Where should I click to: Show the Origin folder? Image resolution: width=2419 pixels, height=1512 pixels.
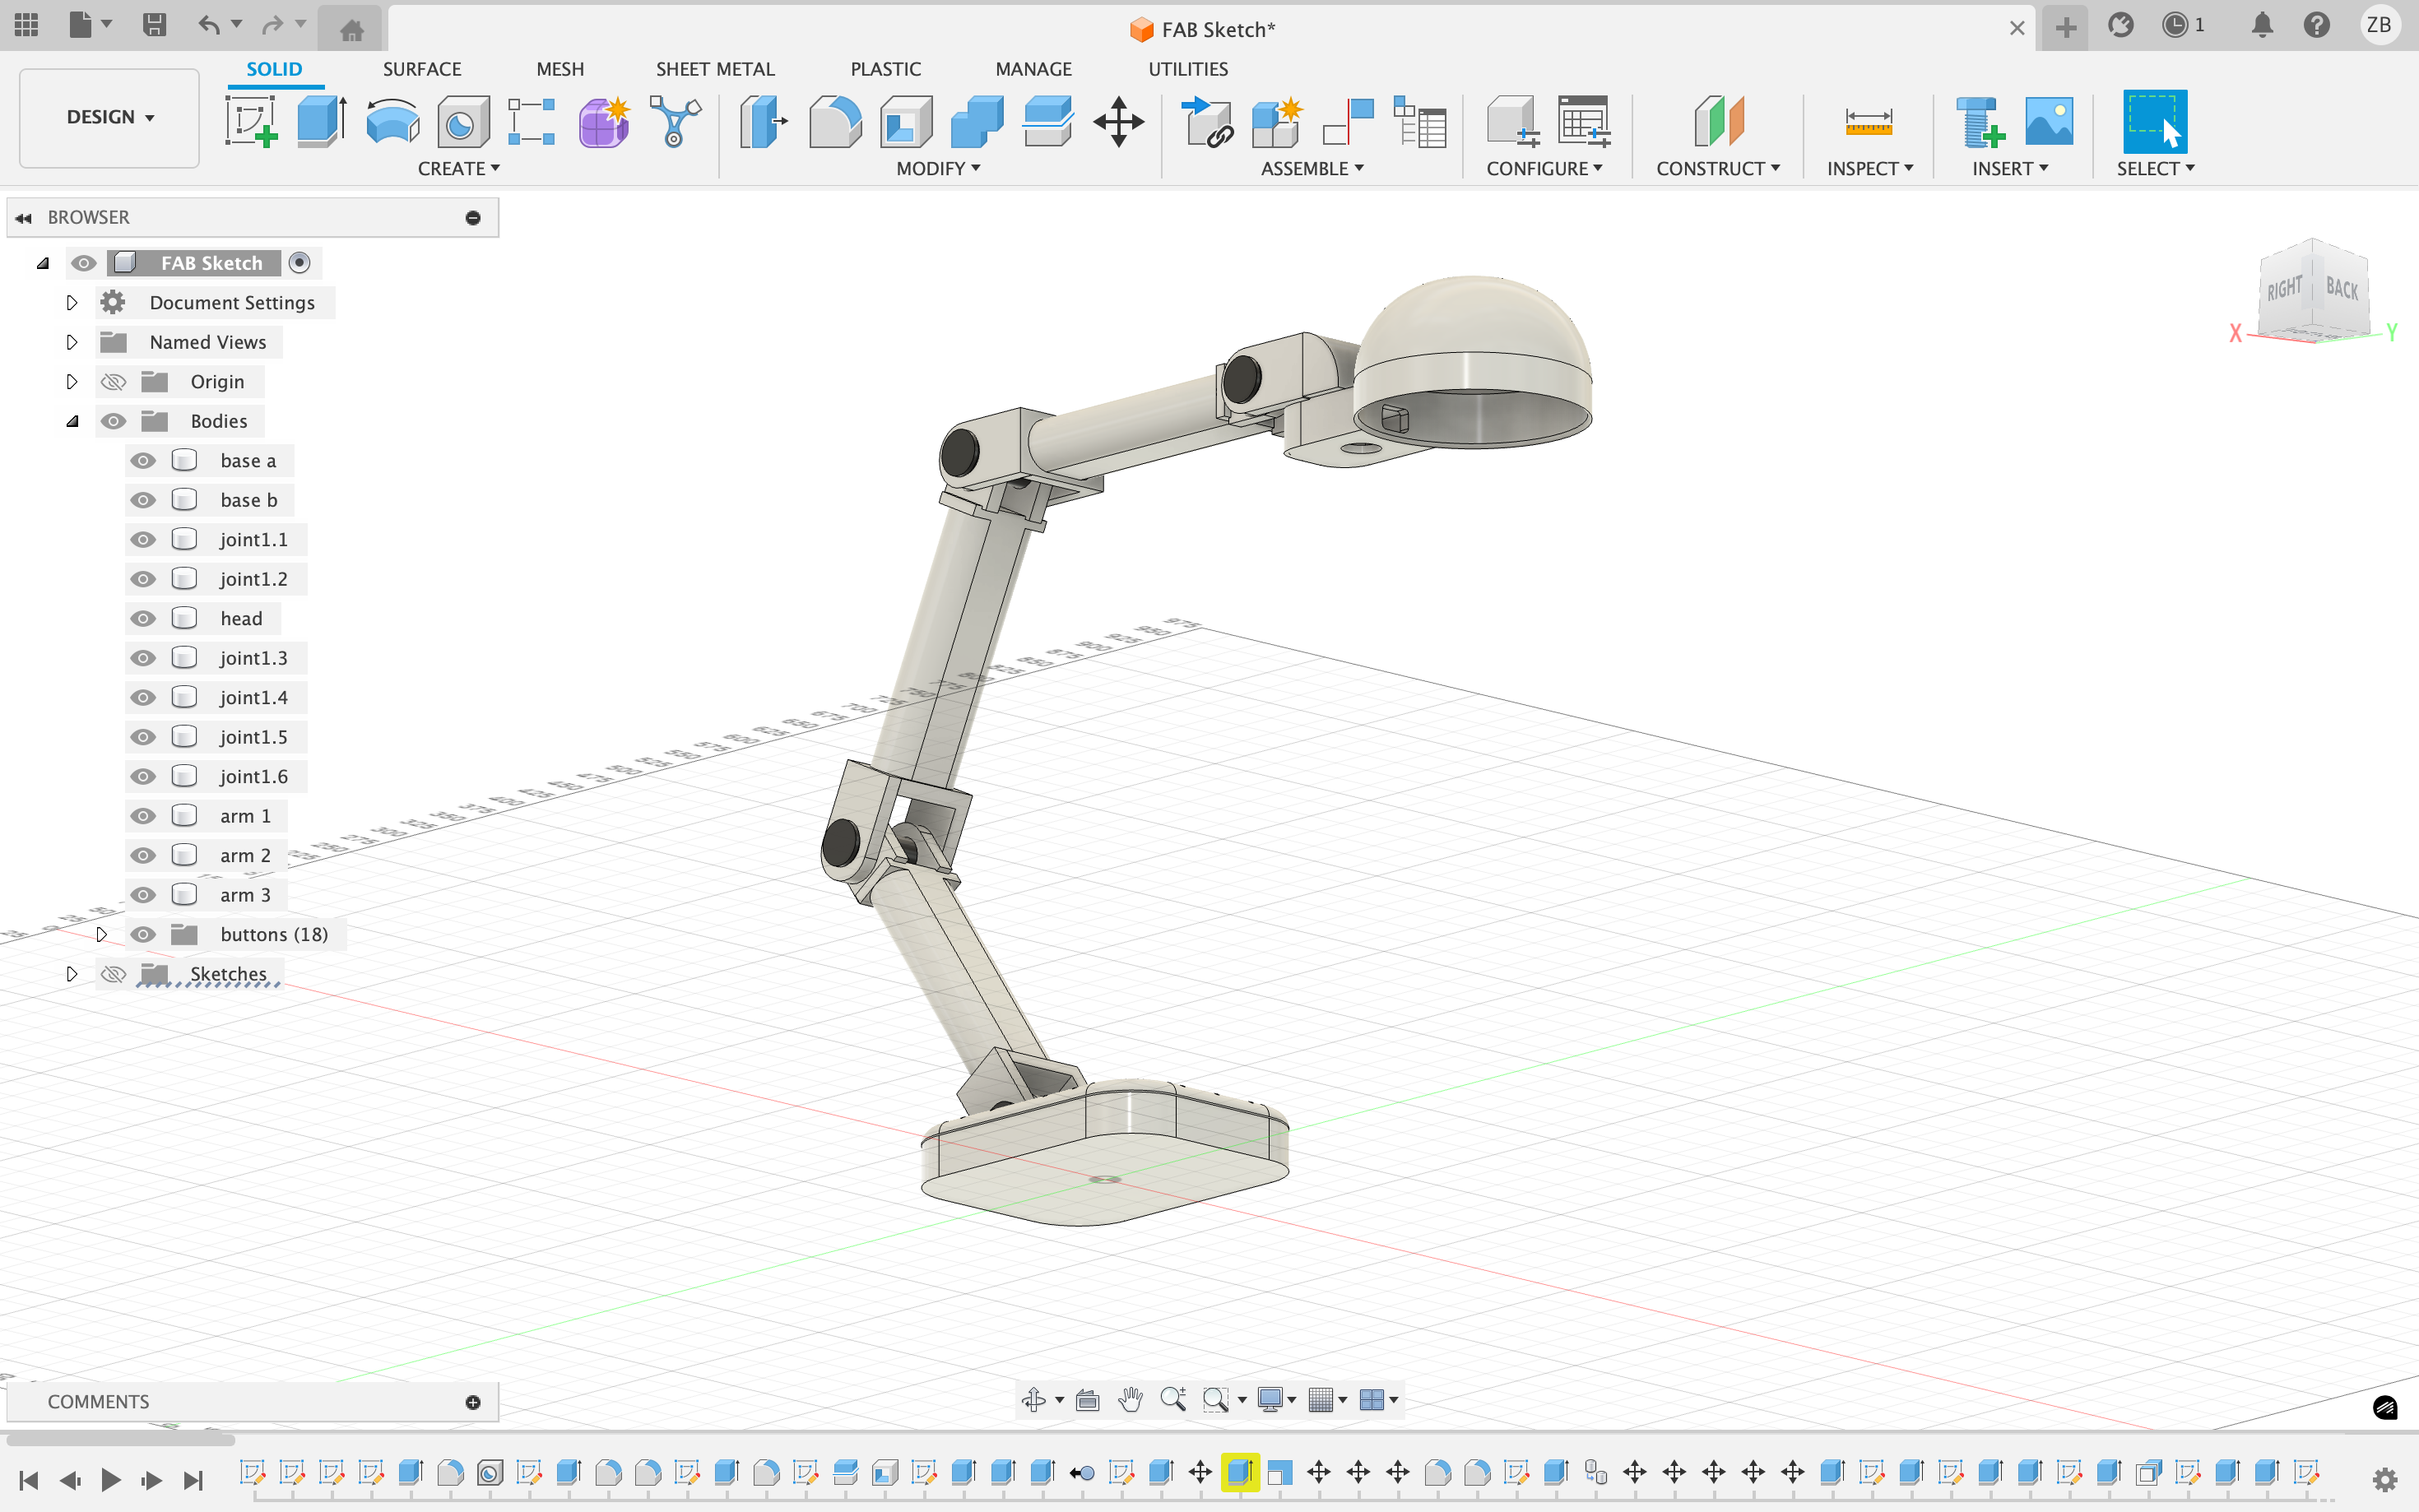coord(113,381)
